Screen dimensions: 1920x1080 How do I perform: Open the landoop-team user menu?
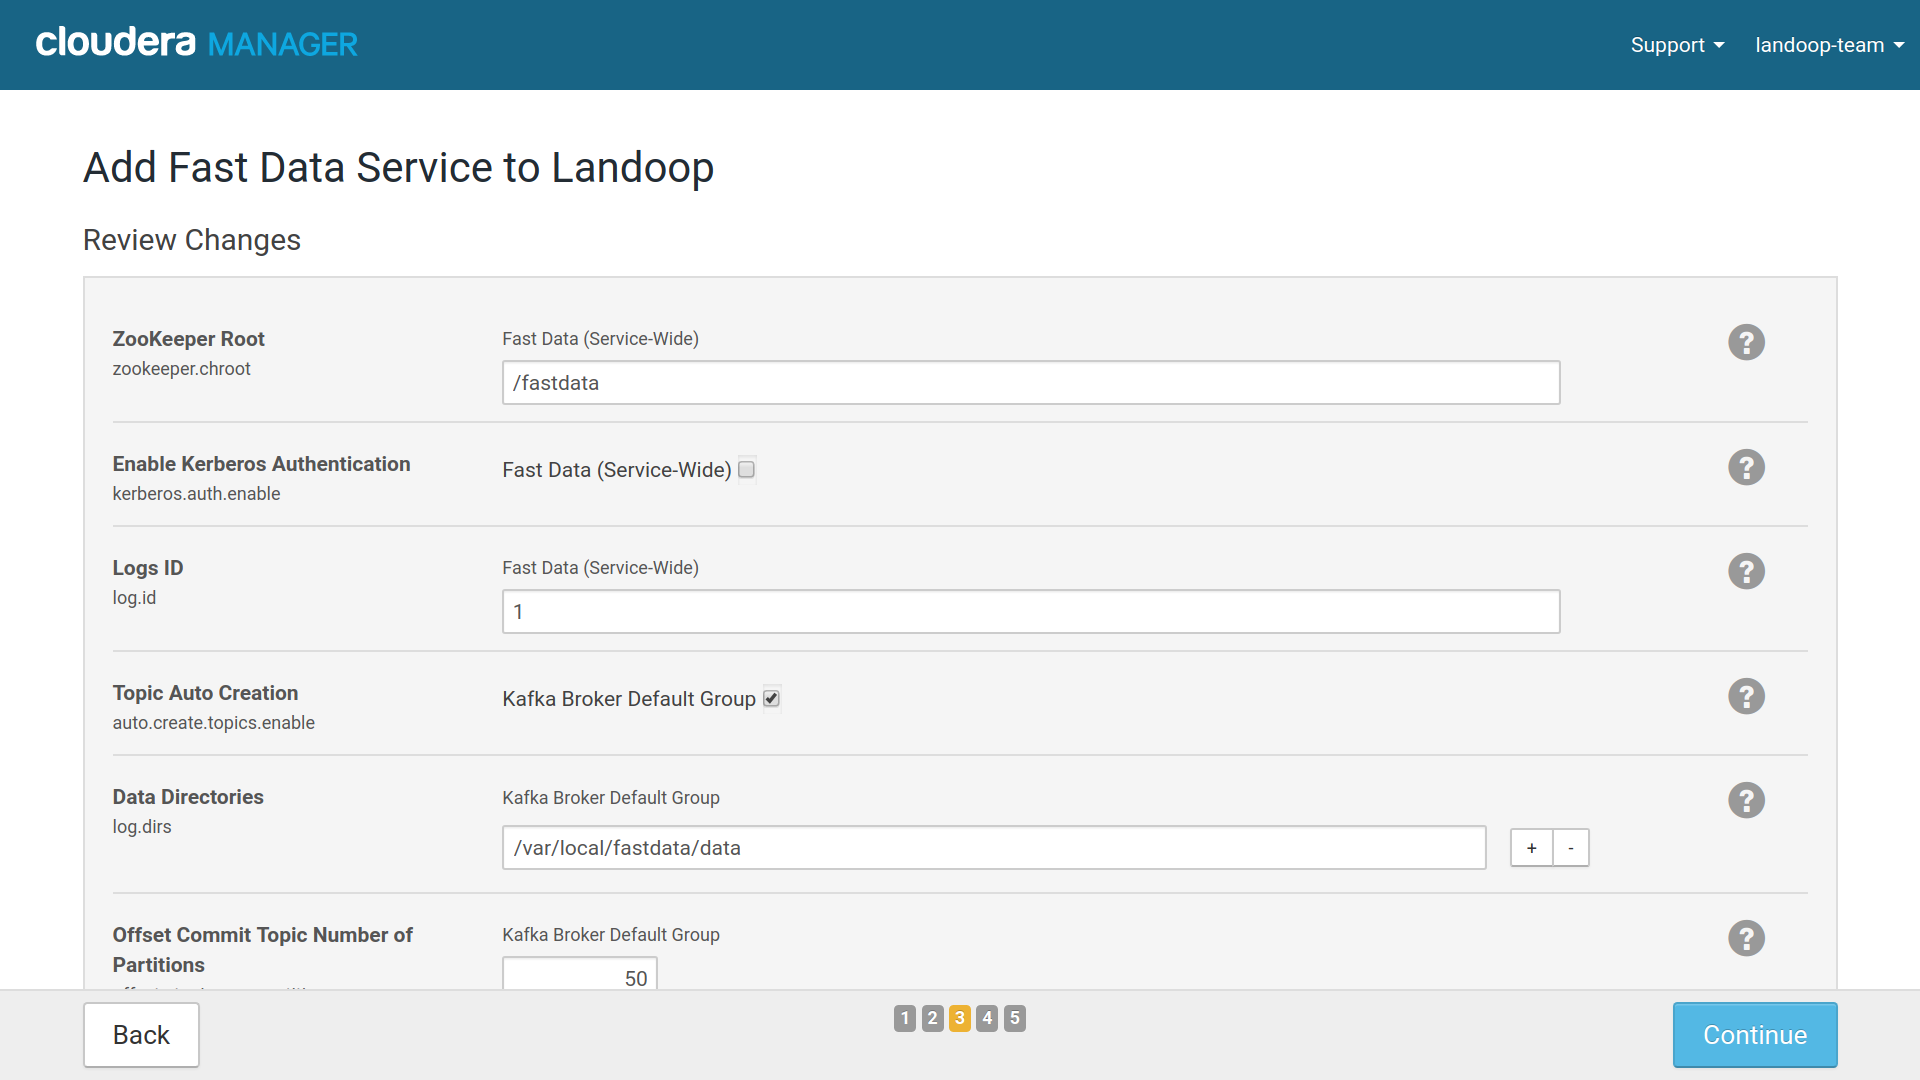tap(1829, 45)
